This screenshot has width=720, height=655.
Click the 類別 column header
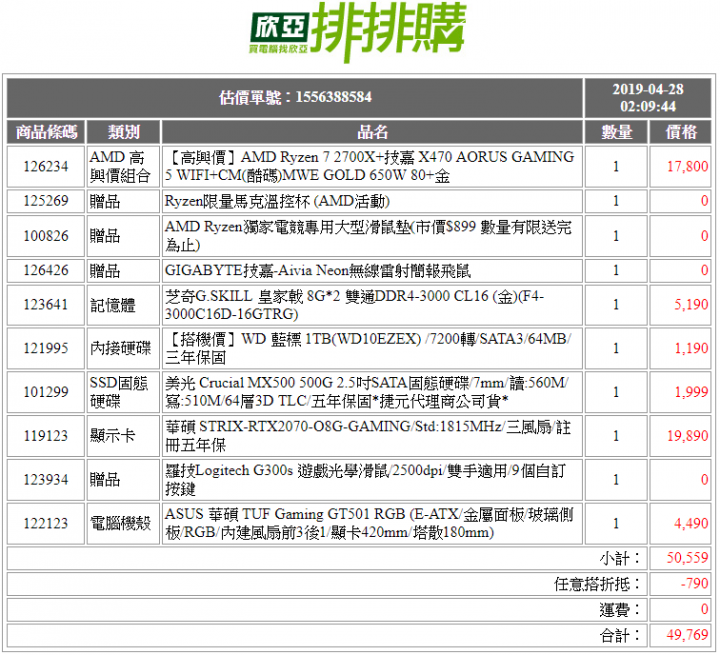point(124,132)
